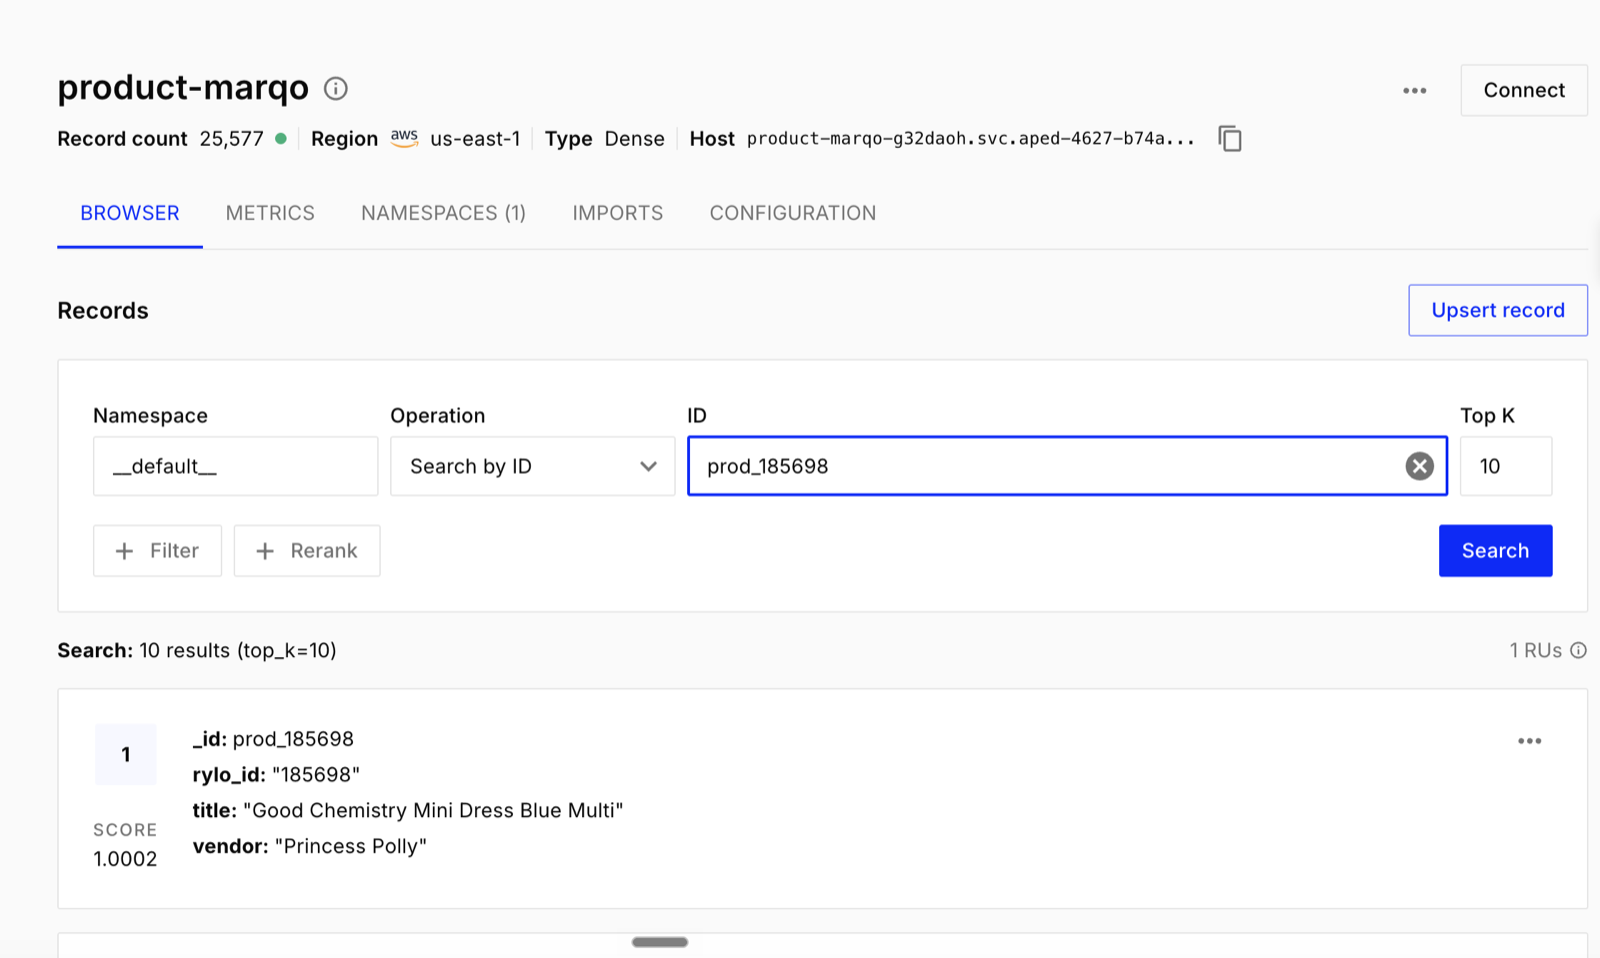Run the query with the Search button
The width and height of the screenshot is (1600, 958).
coord(1495,551)
